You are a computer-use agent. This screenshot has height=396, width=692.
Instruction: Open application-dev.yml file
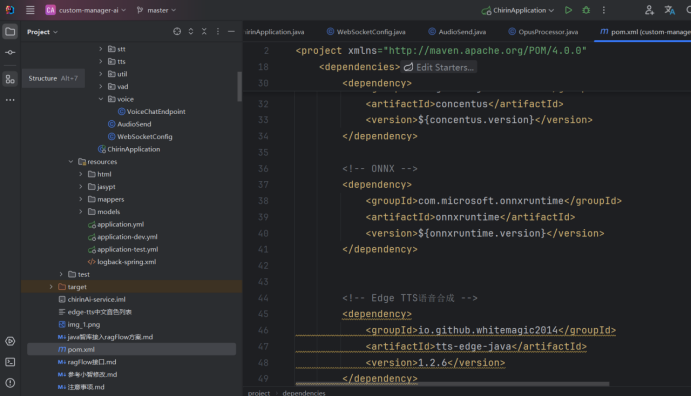click(x=122, y=237)
